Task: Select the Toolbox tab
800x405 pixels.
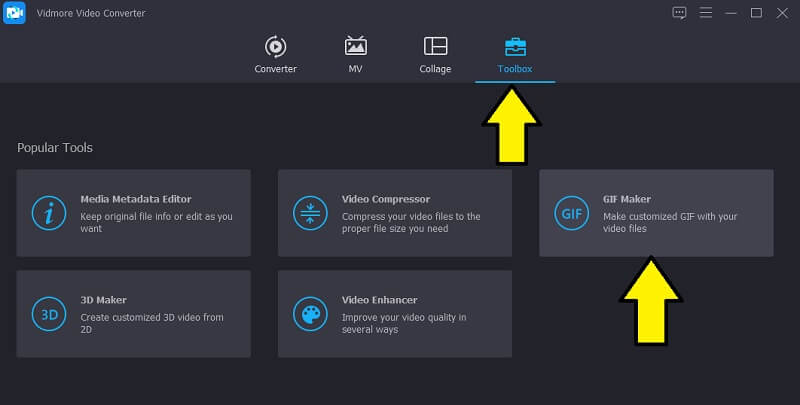Action: tap(515, 56)
